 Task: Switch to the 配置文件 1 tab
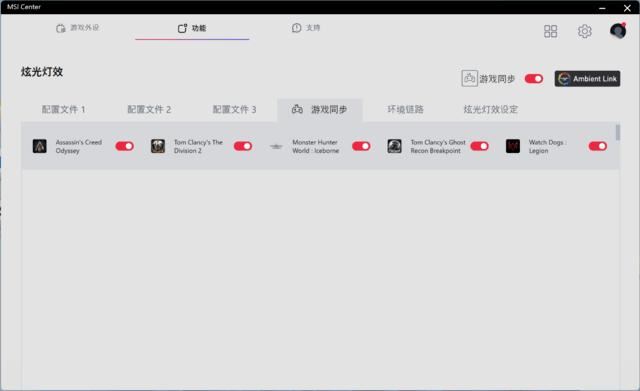click(64, 109)
